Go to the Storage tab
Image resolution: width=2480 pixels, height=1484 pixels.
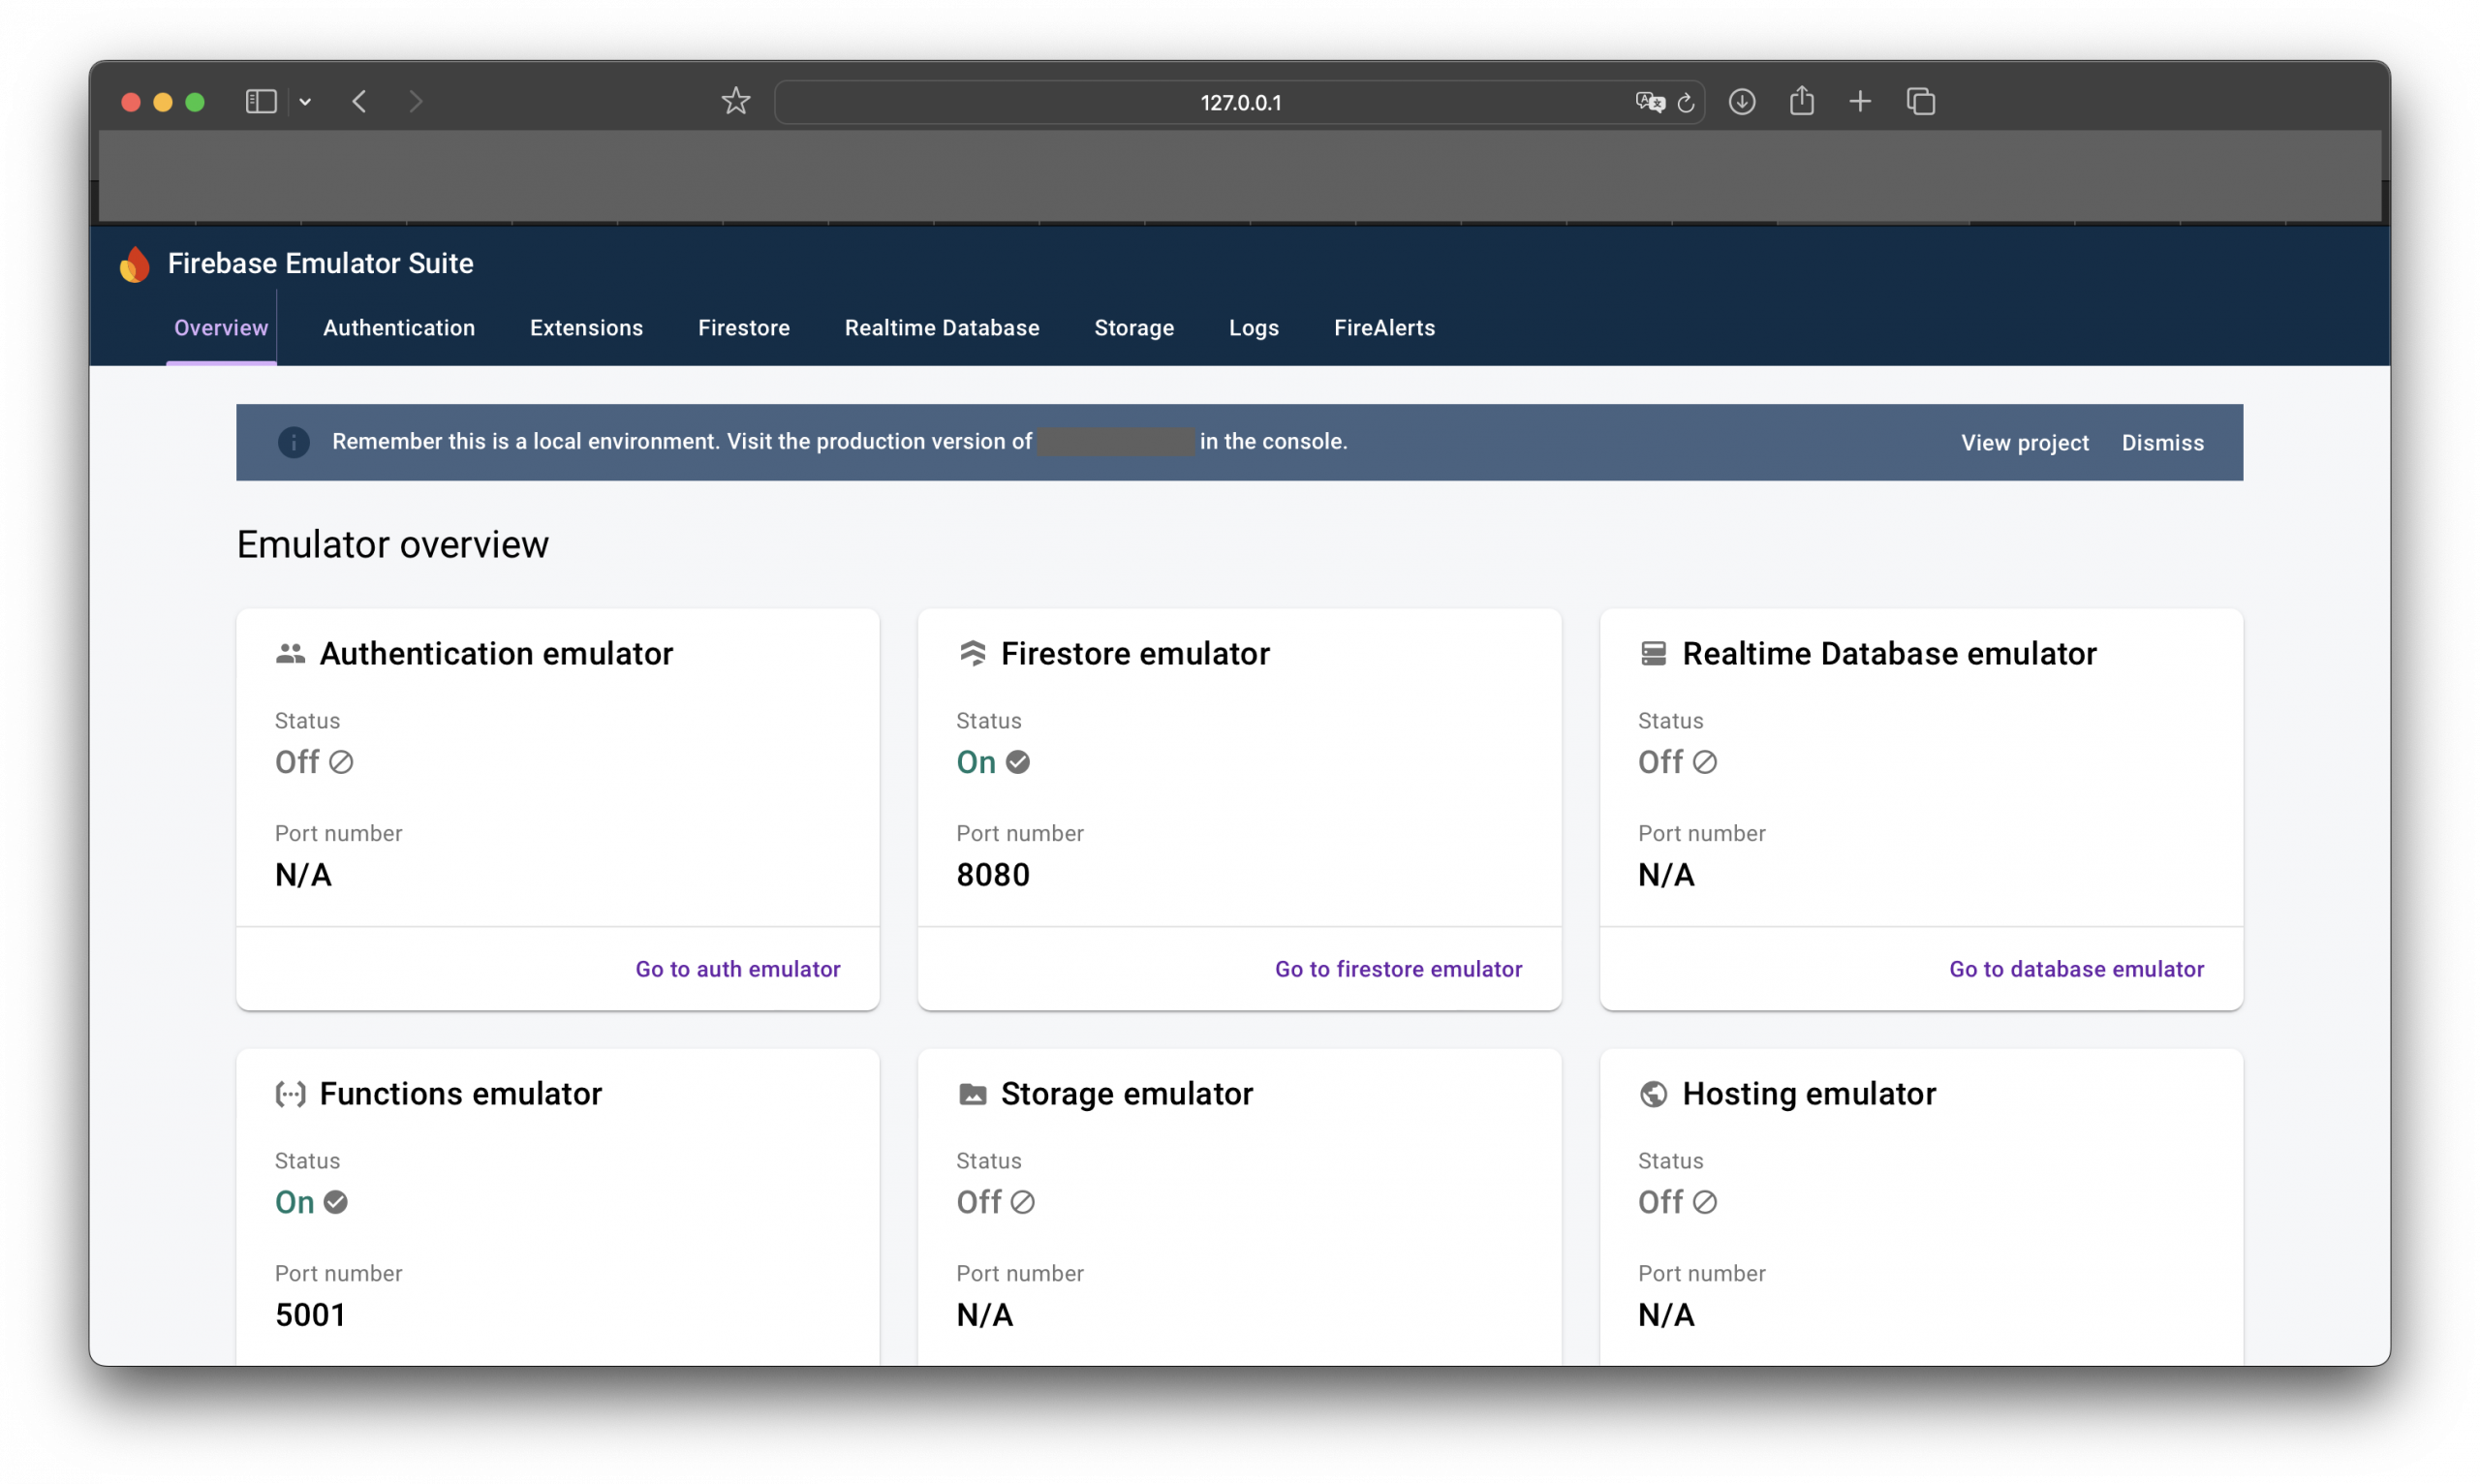coord(1134,328)
